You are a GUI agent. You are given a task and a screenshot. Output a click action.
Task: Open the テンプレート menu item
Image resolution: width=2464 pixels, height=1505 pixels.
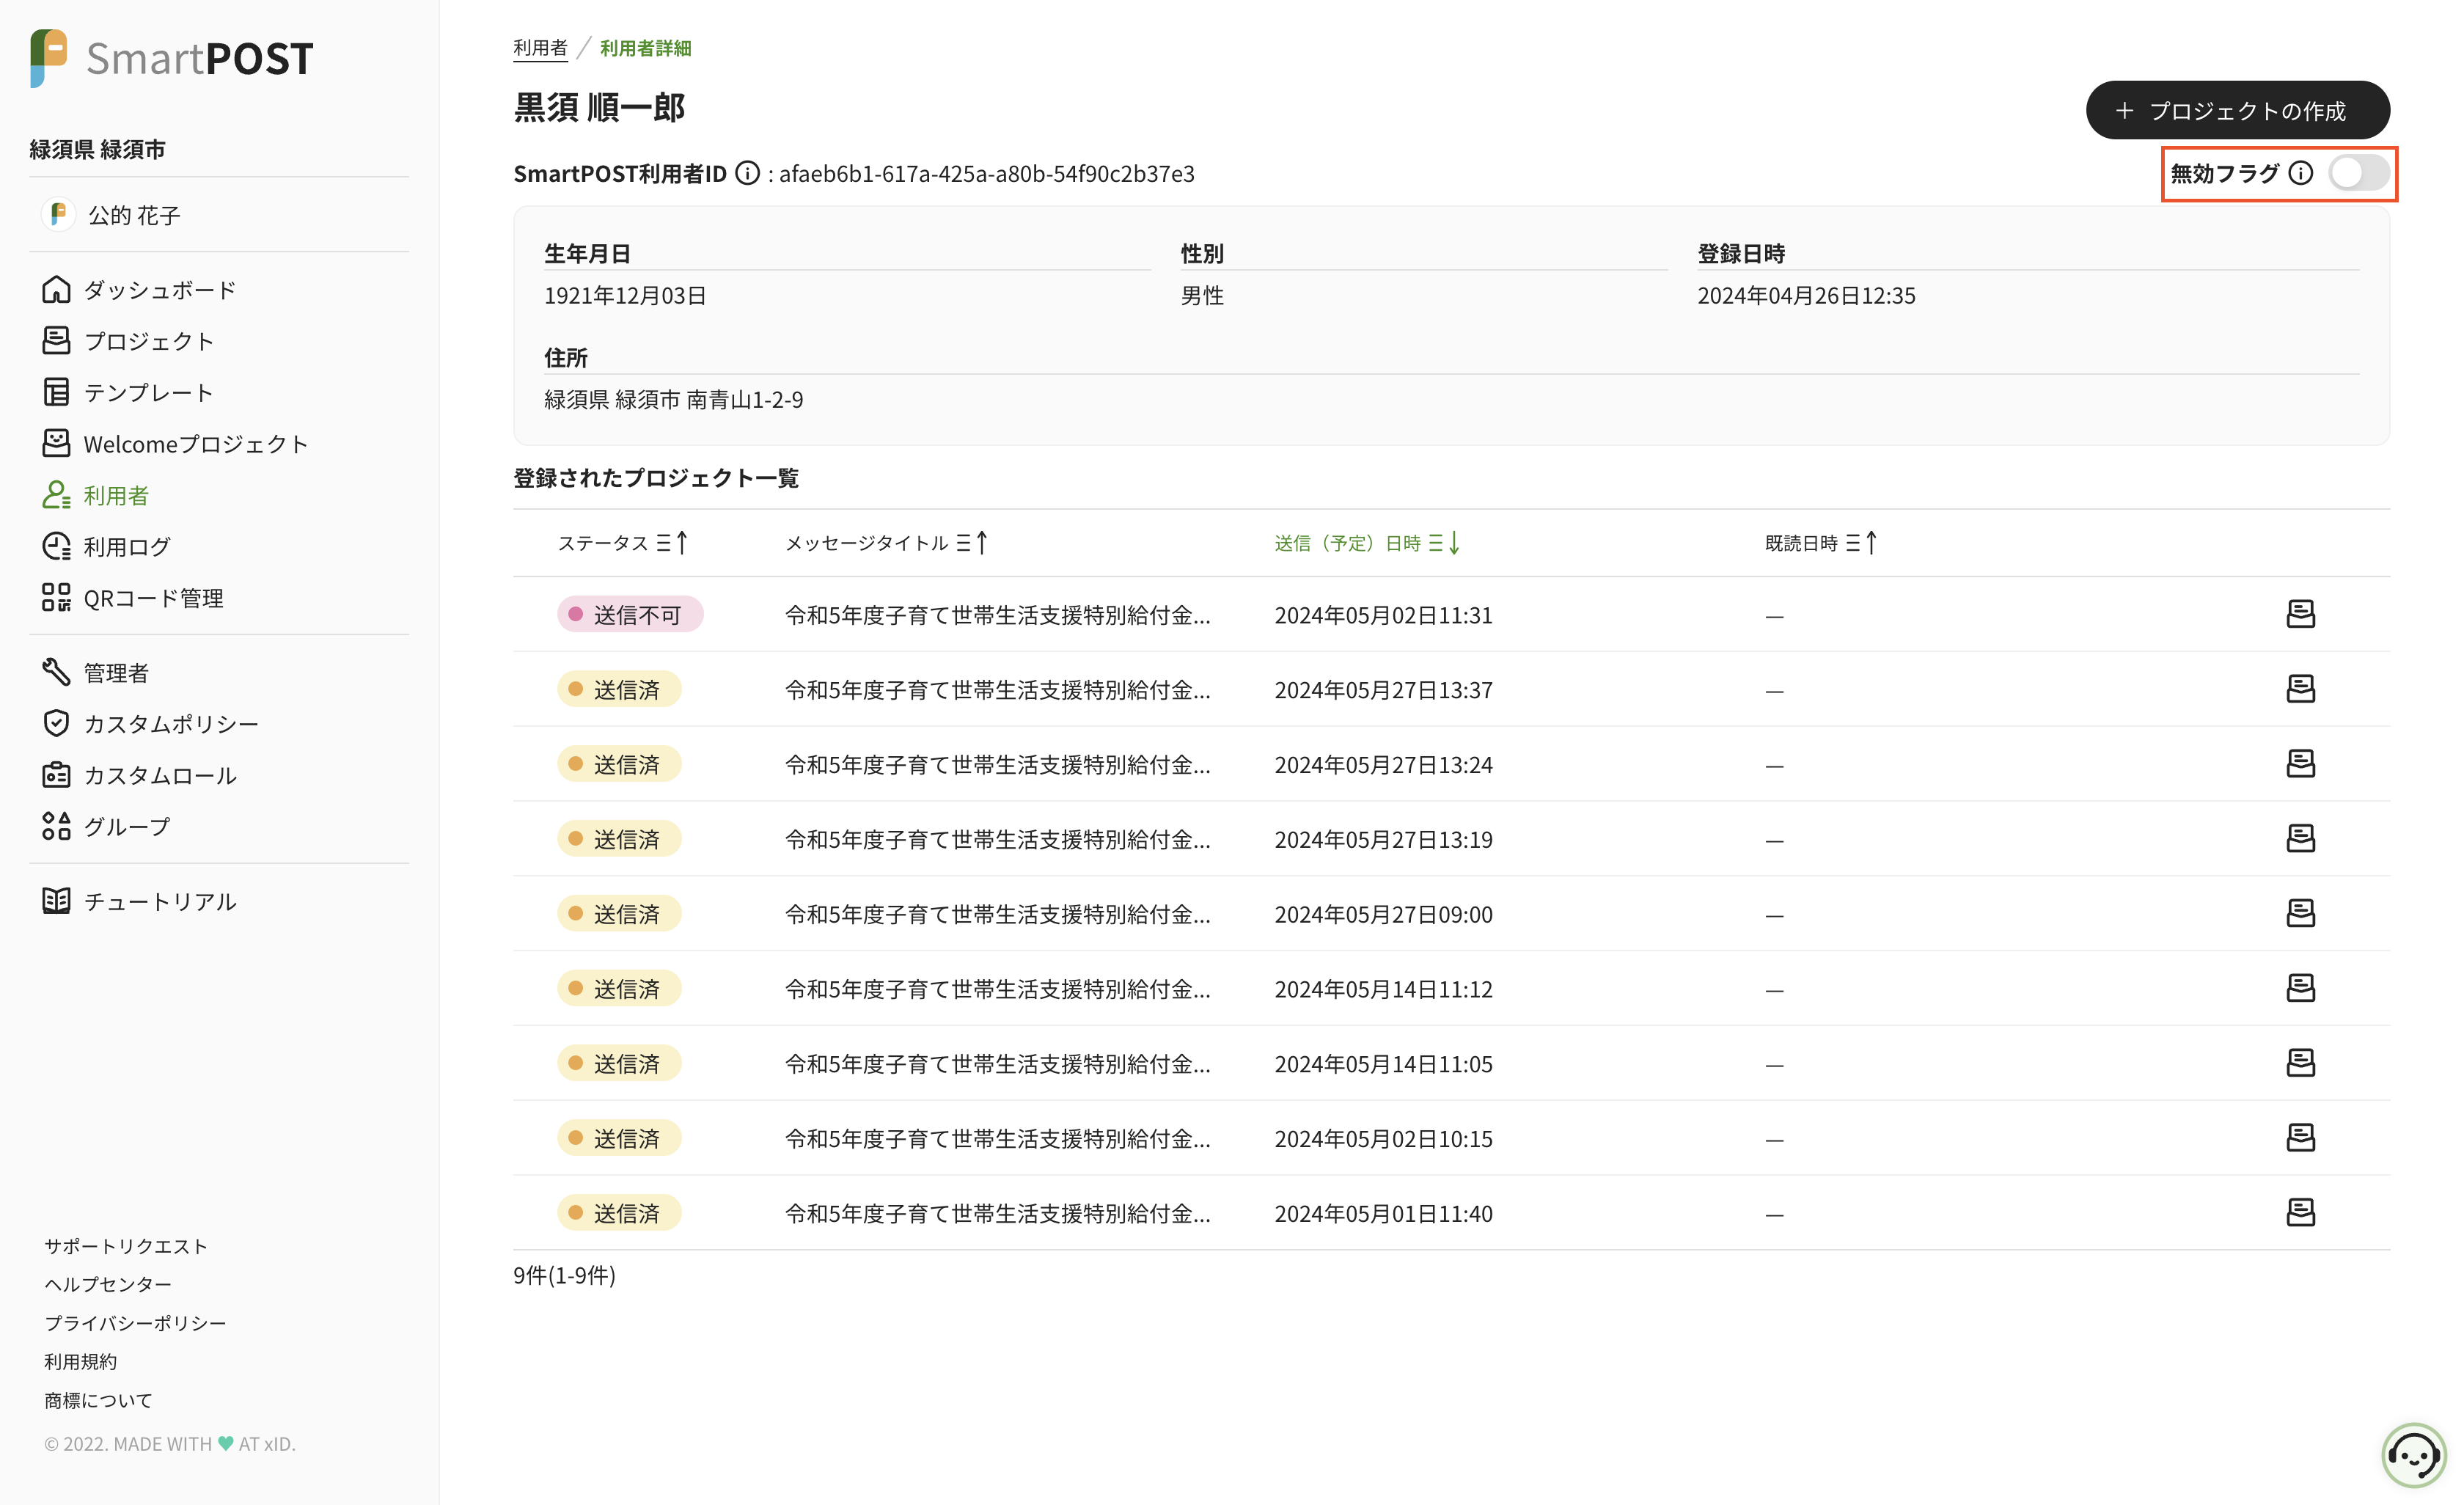point(128,392)
